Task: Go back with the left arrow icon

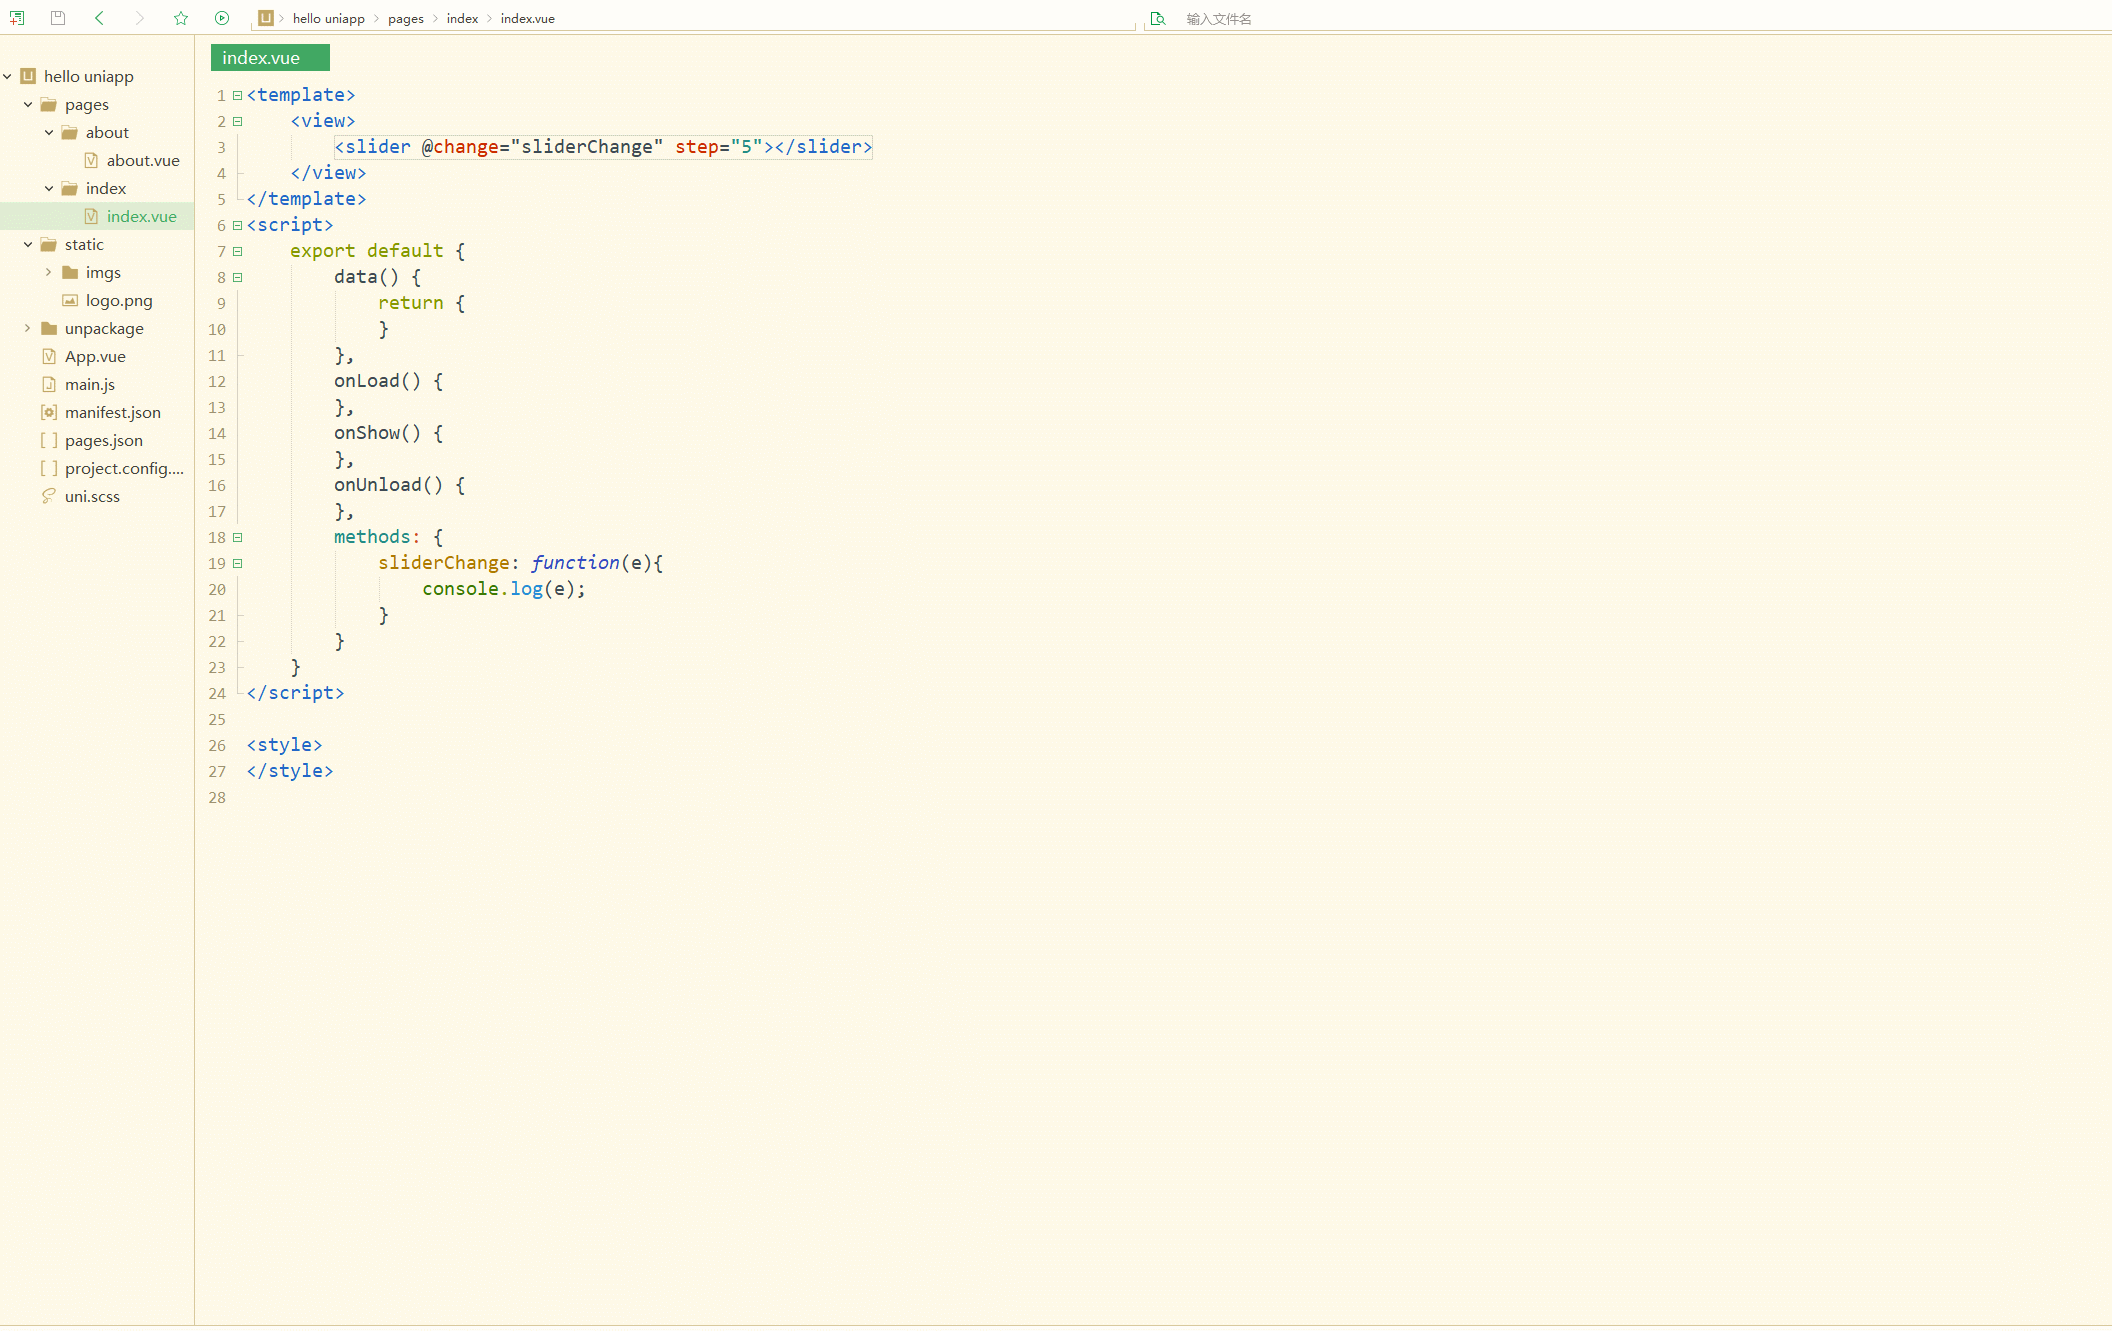Action: click(x=99, y=18)
